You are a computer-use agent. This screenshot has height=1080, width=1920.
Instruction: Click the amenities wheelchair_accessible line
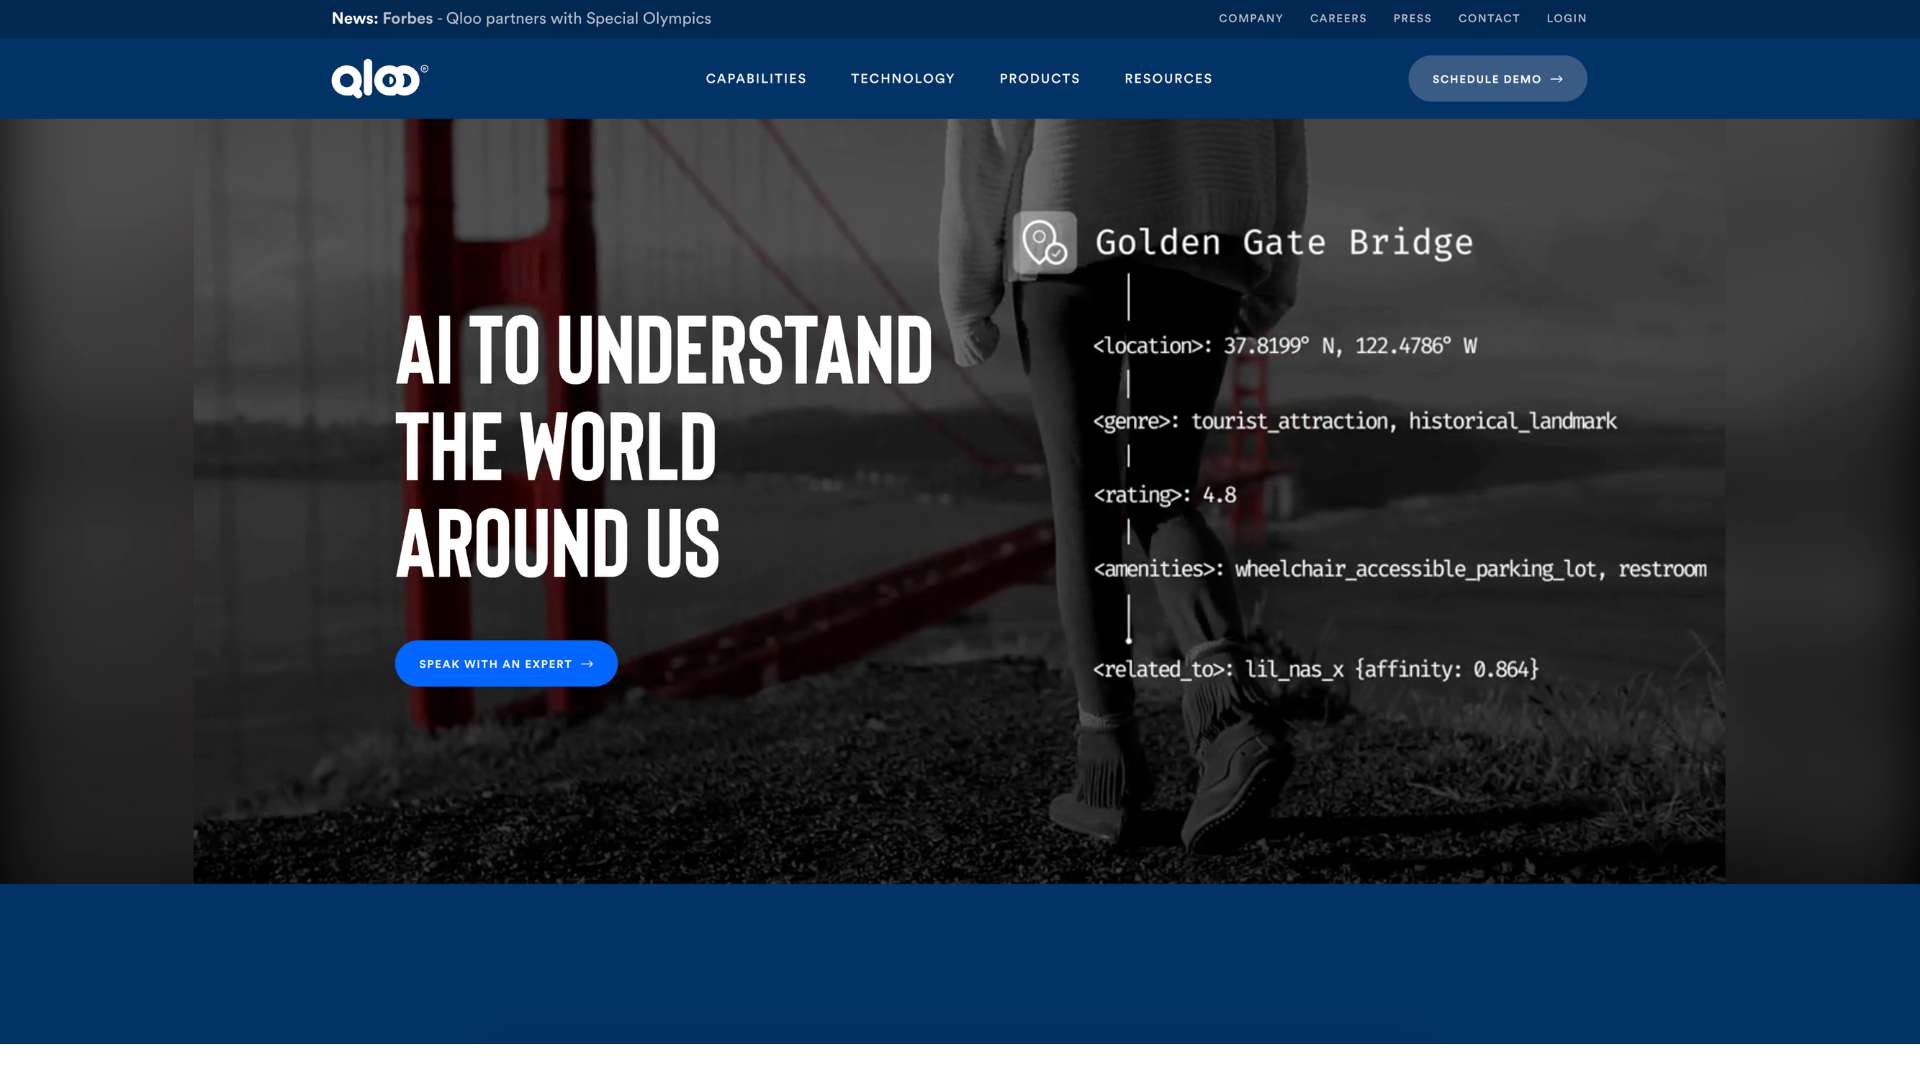point(1400,569)
